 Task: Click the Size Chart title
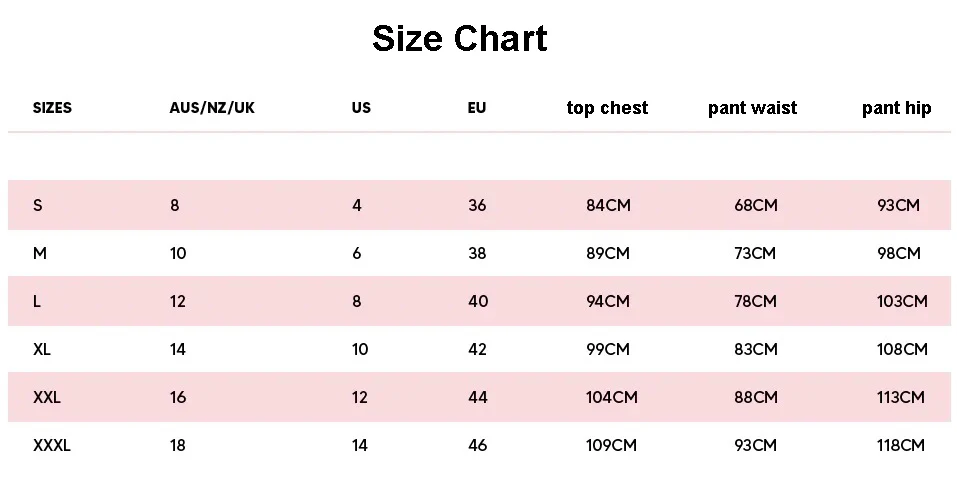(x=460, y=39)
